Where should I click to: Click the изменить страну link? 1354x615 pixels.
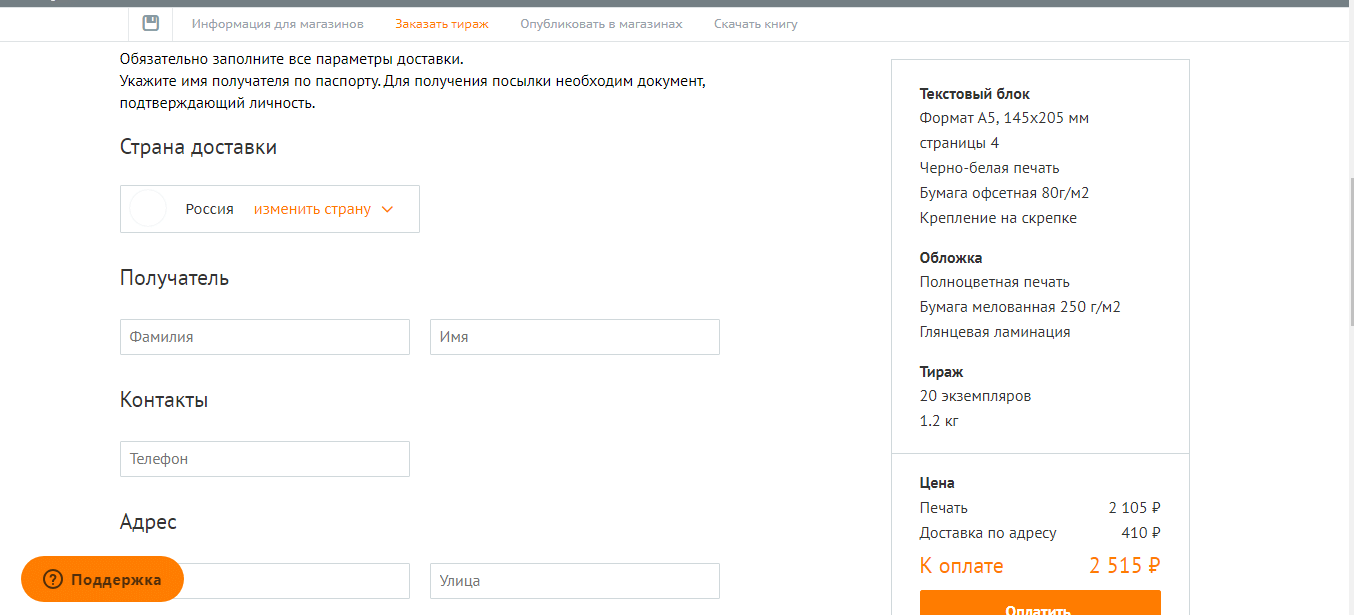tap(312, 209)
